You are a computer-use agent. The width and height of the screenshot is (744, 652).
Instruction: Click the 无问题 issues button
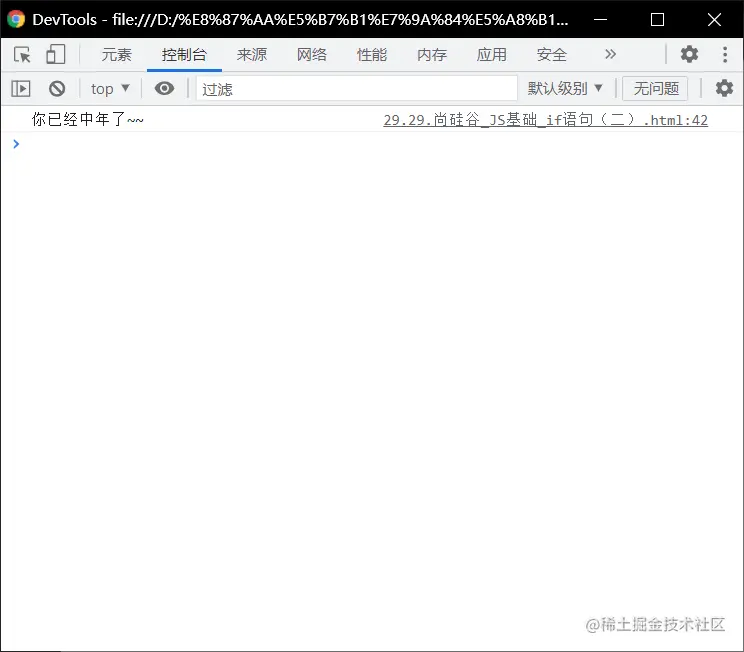[x=655, y=88]
